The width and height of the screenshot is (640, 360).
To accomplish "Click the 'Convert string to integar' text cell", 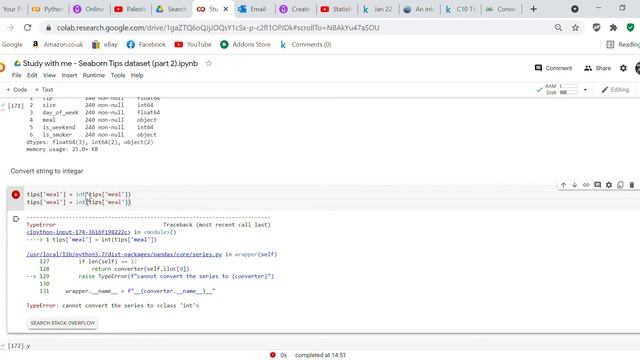I will click(47, 171).
